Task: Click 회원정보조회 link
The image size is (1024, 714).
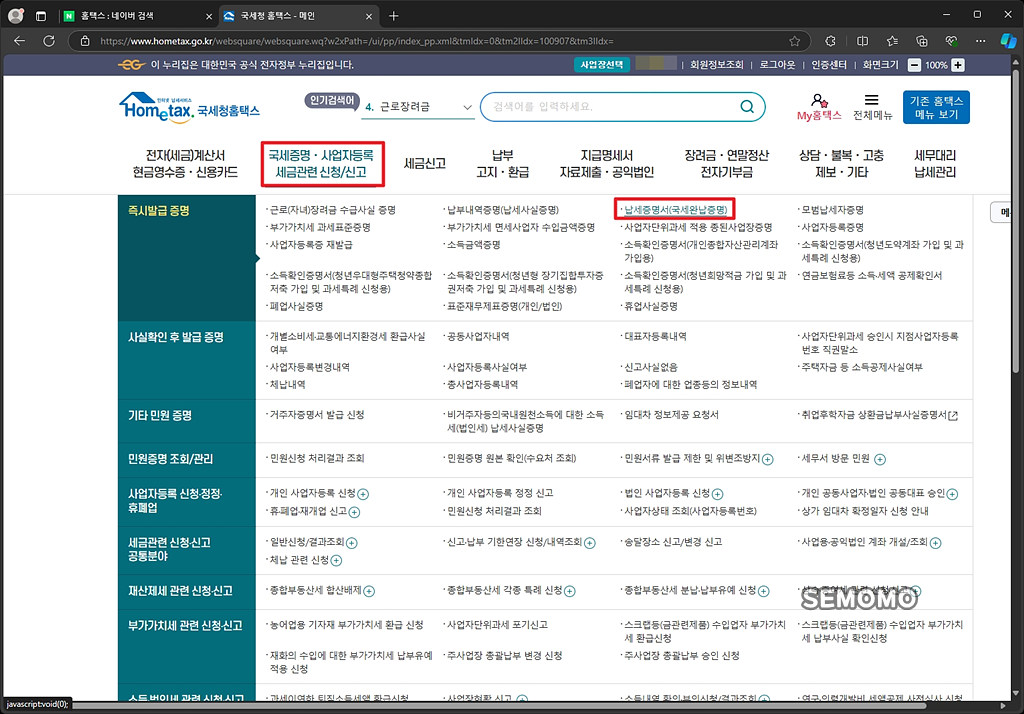Action: (x=716, y=65)
